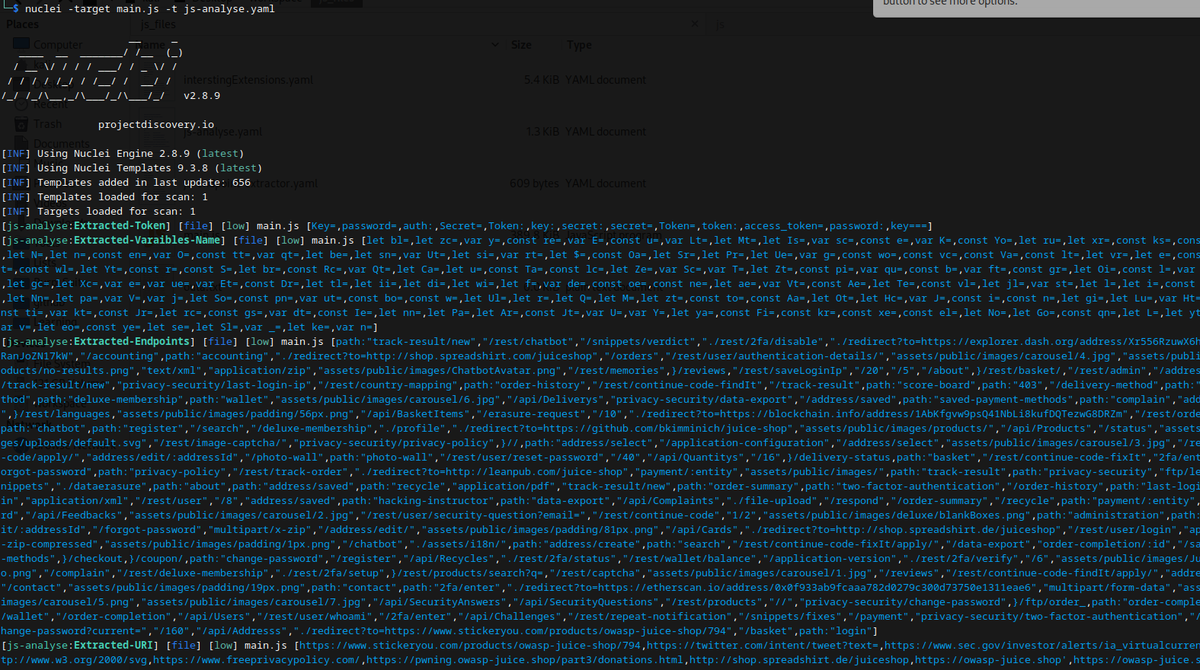The height and width of the screenshot is (670, 1200).
Task: Open sort direction via the Name column chevron
Action: (495, 45)
